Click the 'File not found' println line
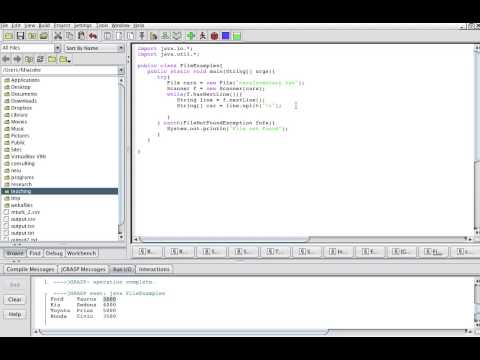The image size is (480, 360). [227, 129]
